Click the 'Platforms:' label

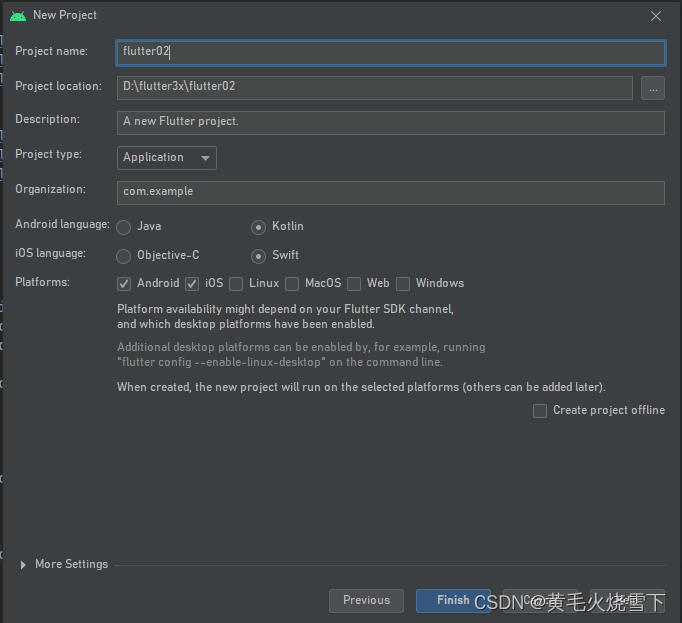tap(42, 282)
